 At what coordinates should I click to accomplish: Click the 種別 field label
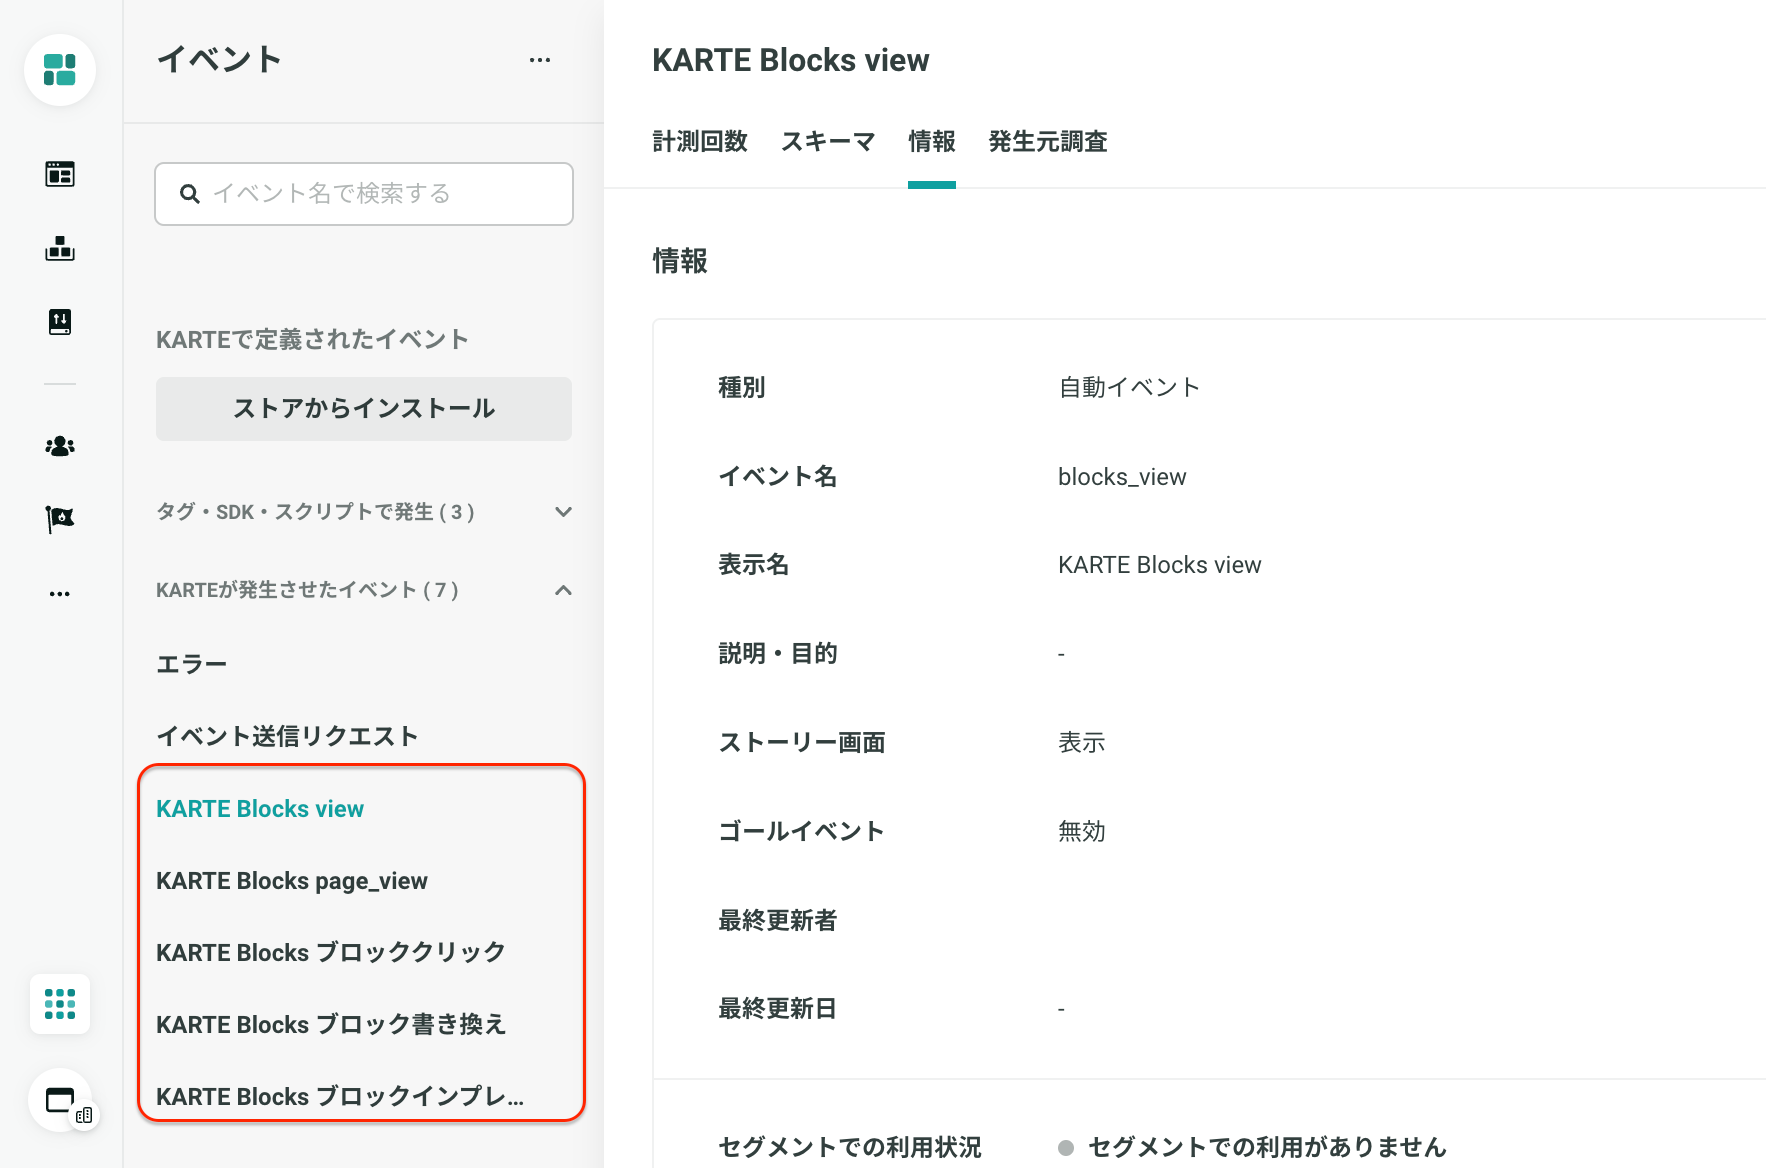pos(742,387)
